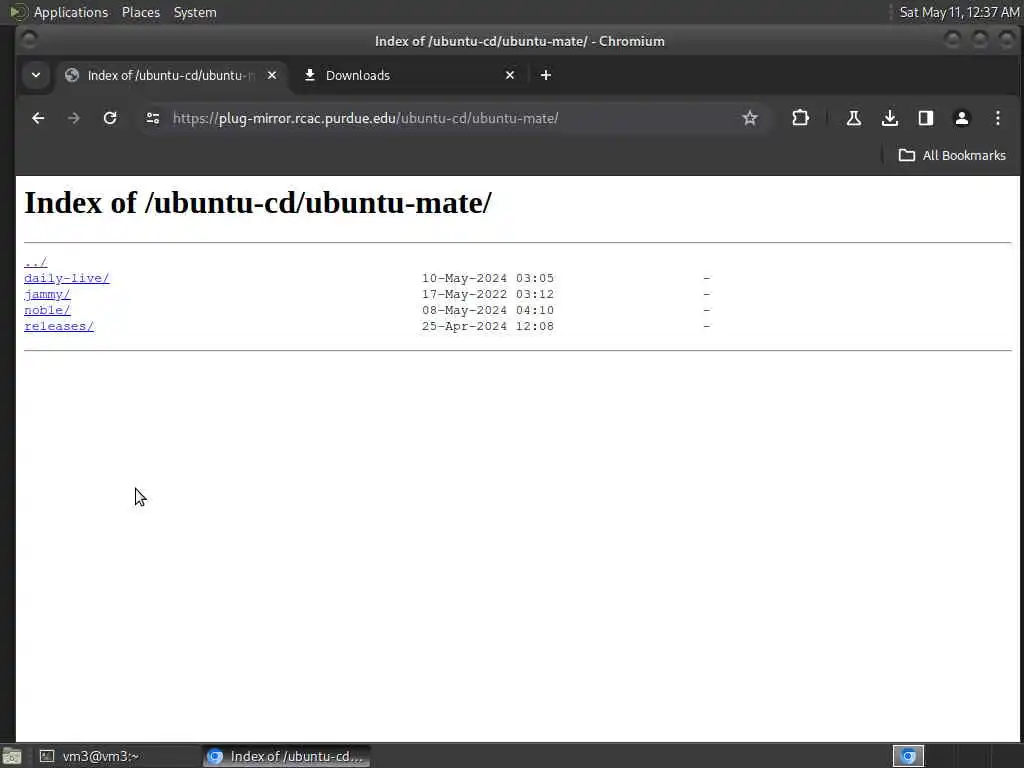Open Chrome Labs flask icon
Screen dimensions: 1024x768
[x=854, y=118]
